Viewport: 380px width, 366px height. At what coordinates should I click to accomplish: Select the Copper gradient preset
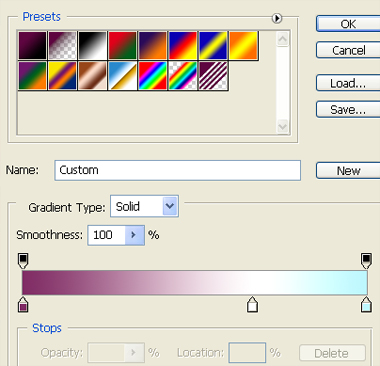pos(92,76)
